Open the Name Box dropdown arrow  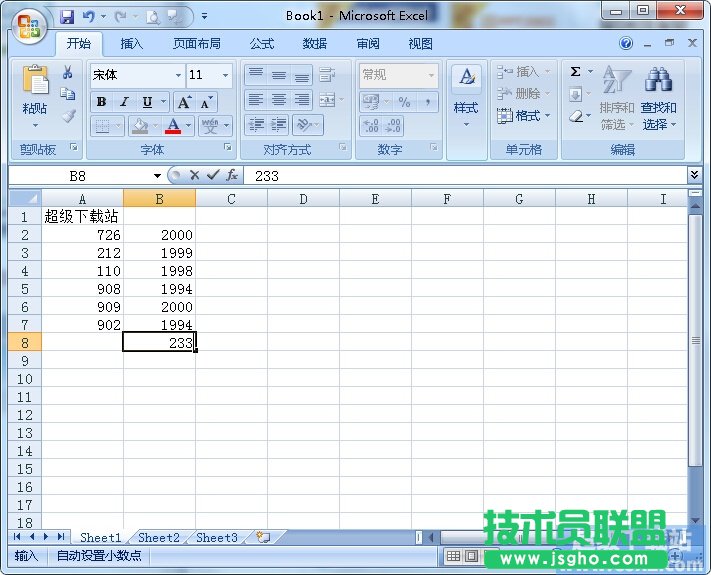[157, 175]
